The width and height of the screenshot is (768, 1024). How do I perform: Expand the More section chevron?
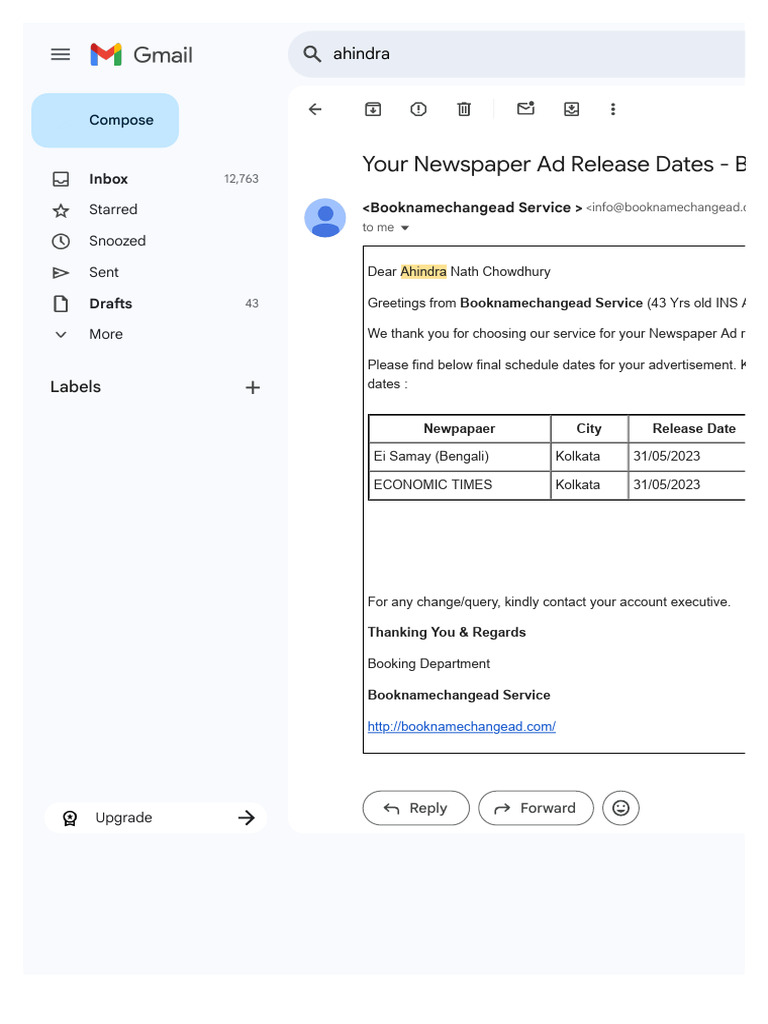tap(61, 335)
